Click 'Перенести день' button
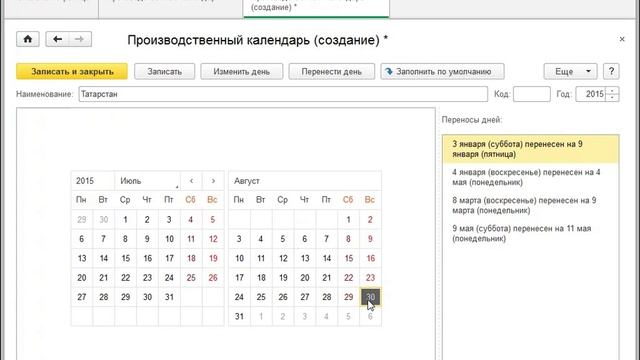The image size is (640, 360). tap(331, 71)
